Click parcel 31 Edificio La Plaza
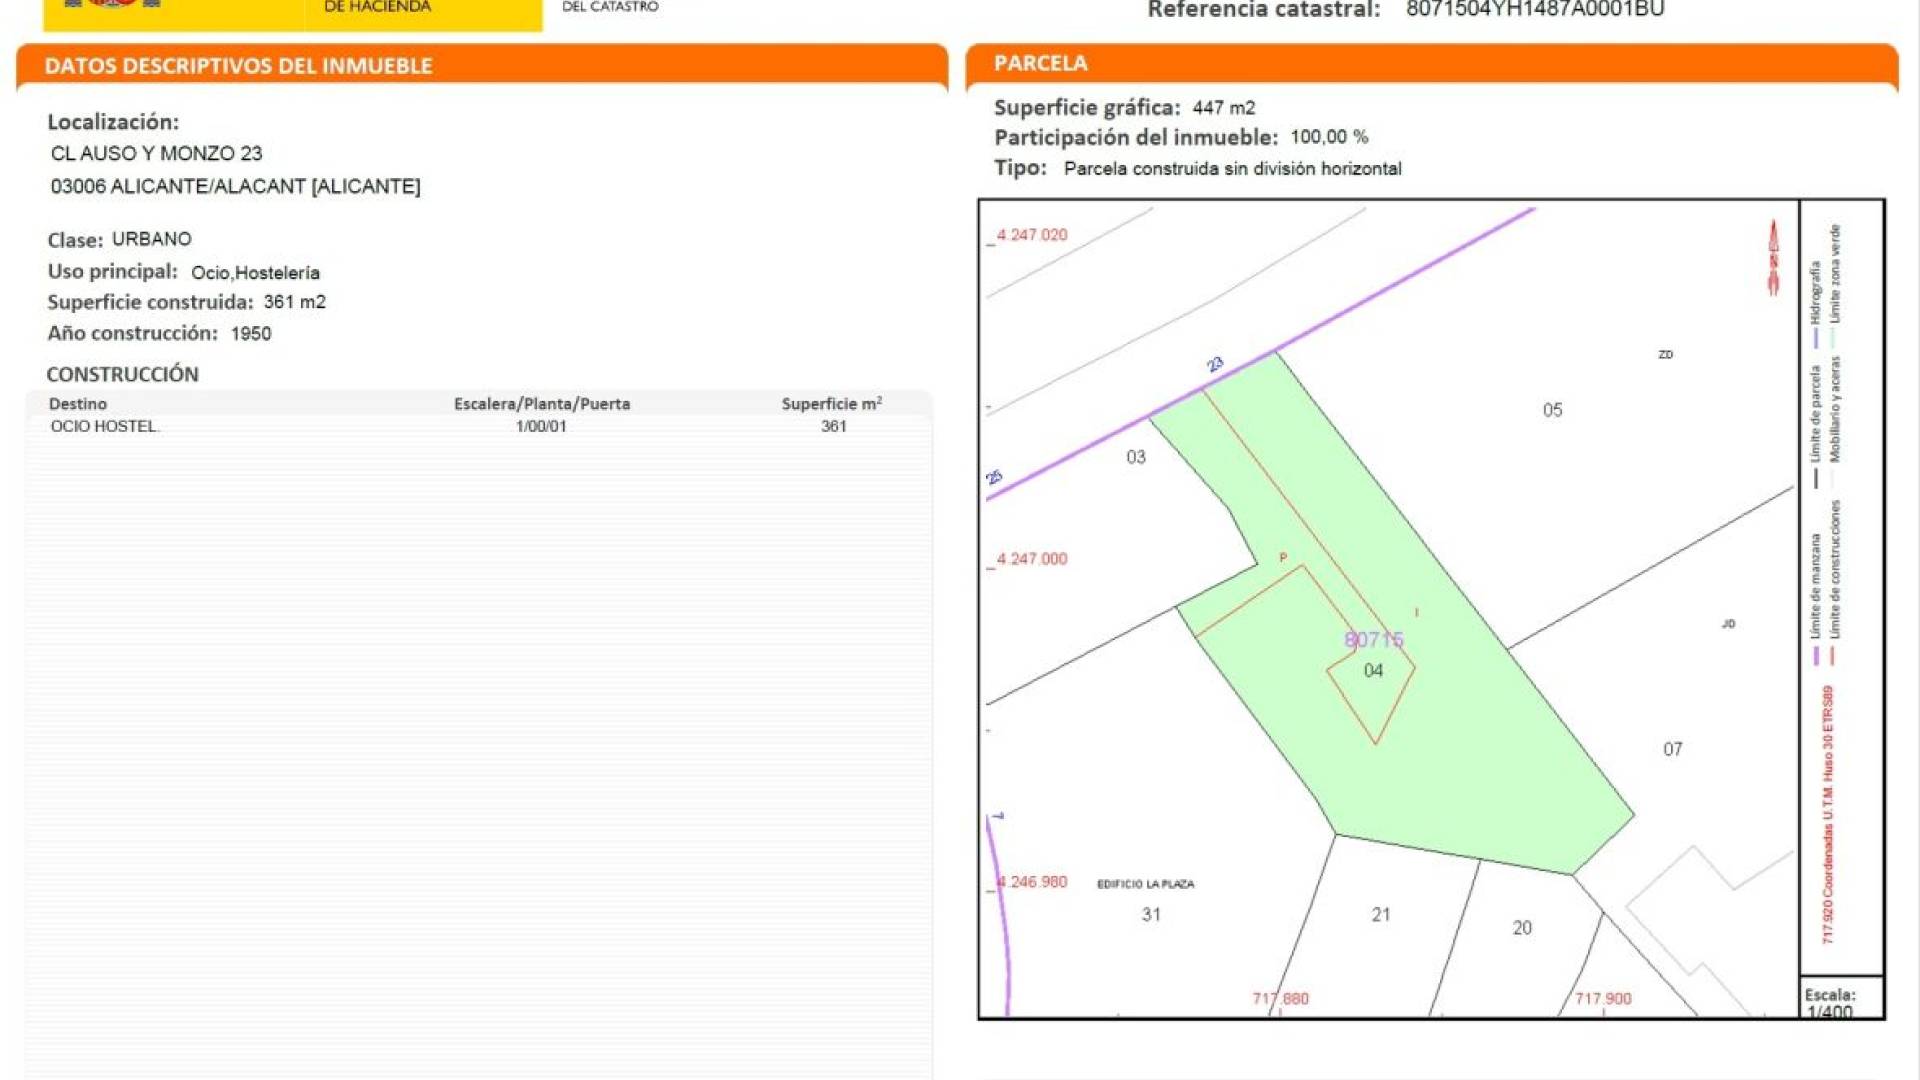This screenshot has height=1080, width=1920. [x=1150, y=914]
